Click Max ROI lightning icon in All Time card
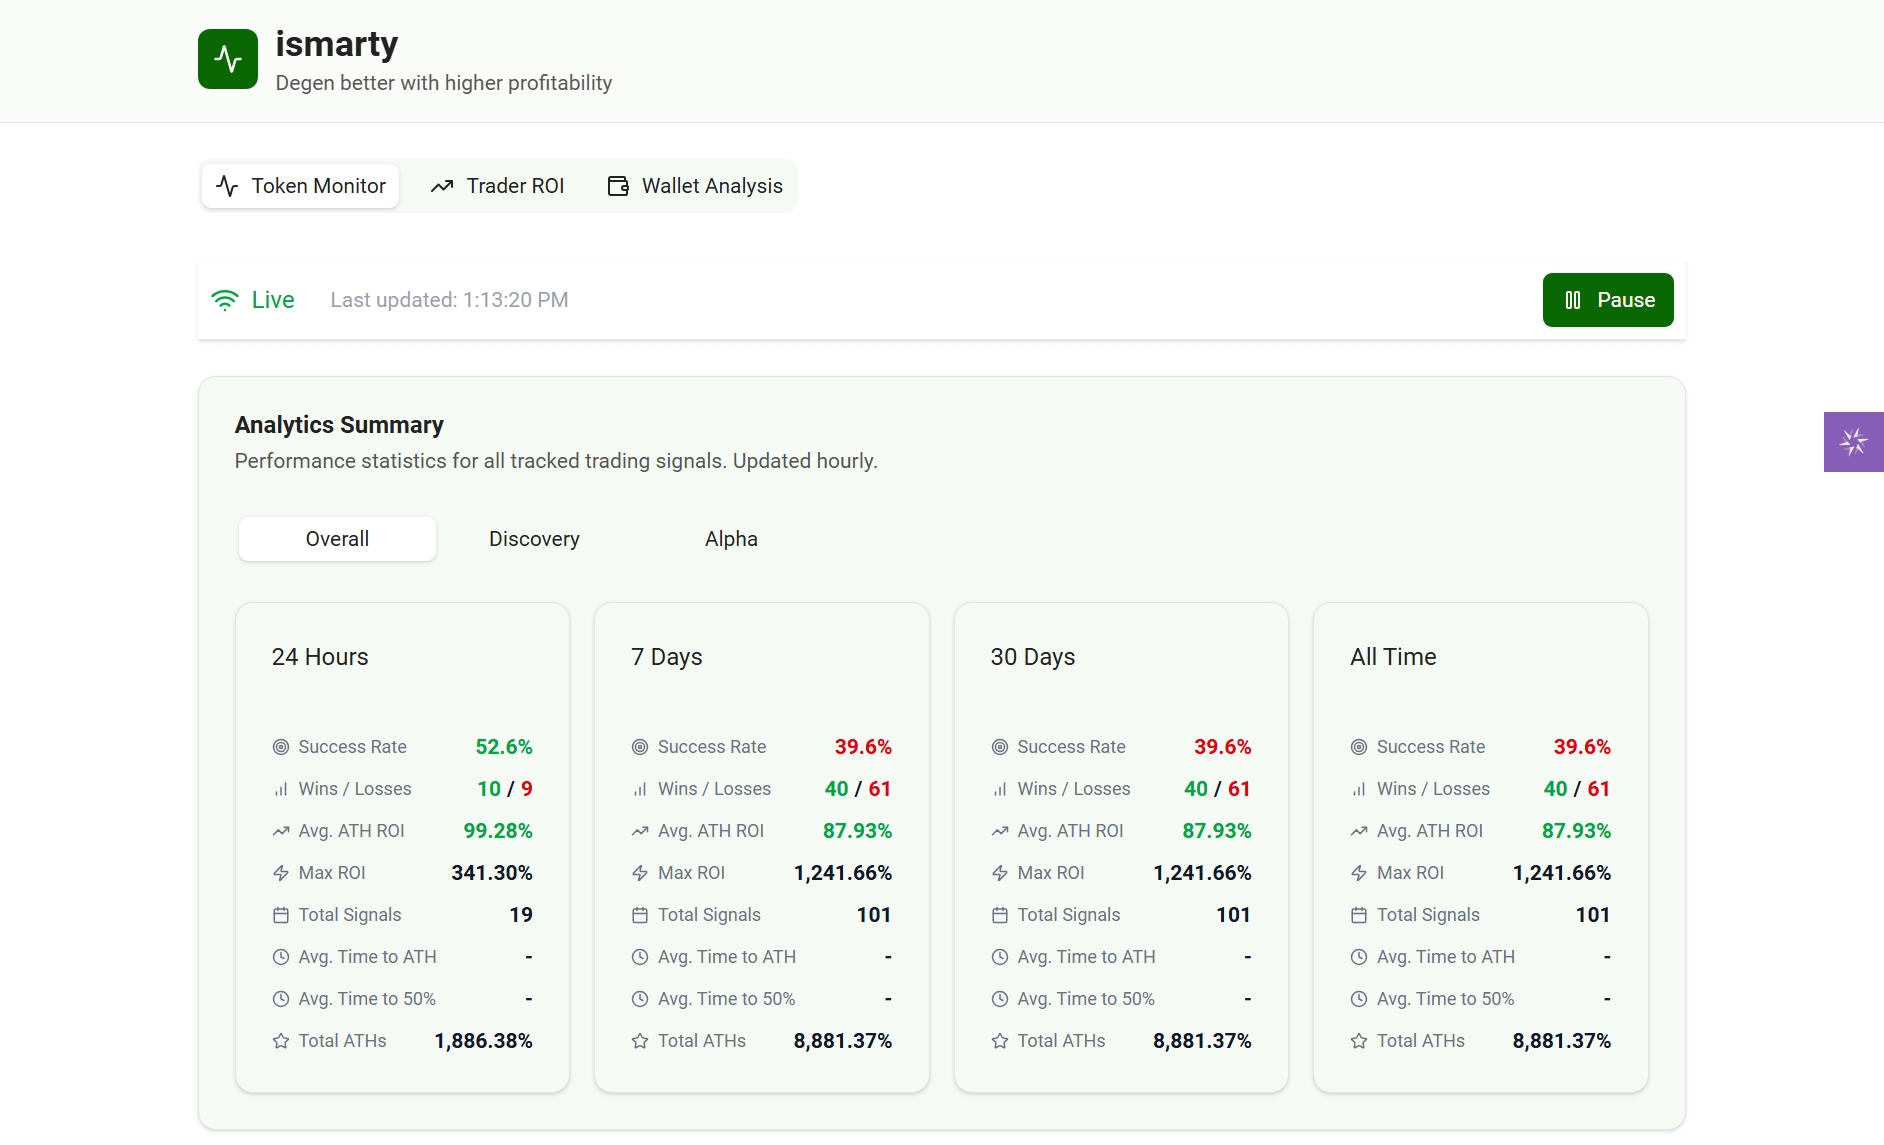Viewport: 1884px width, 1145px height. point(1359,873)
